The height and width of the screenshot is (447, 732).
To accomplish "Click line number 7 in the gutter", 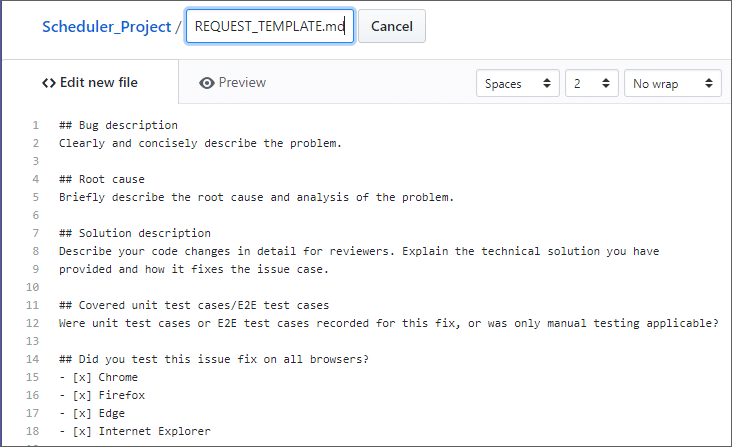I will click(35, 233).
